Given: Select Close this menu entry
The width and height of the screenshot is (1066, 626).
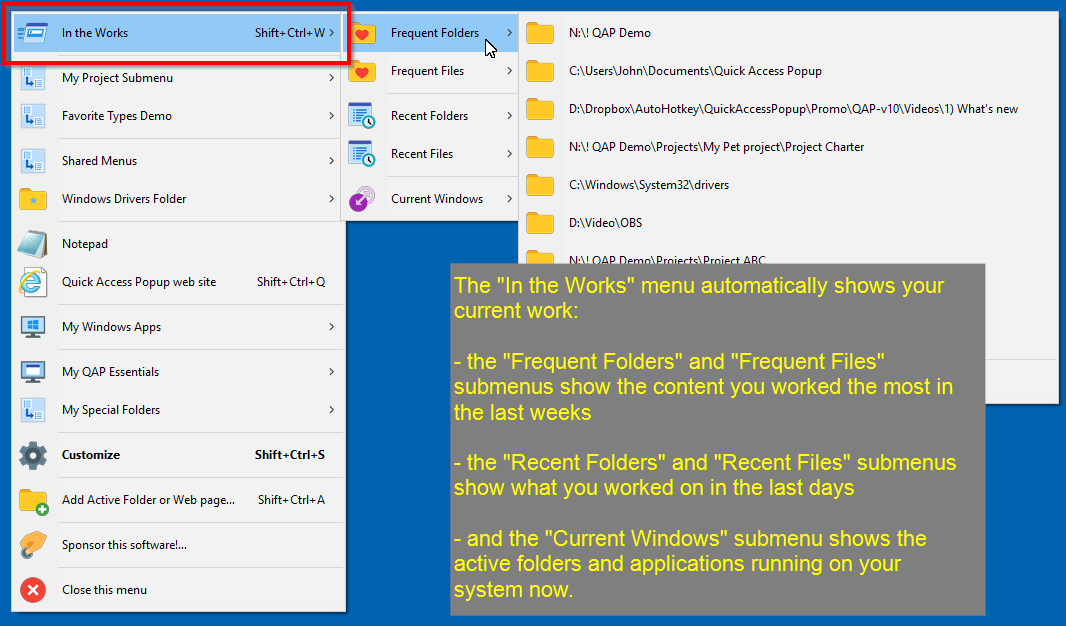Looking at the screenshot, I should (x=178, y=590).
